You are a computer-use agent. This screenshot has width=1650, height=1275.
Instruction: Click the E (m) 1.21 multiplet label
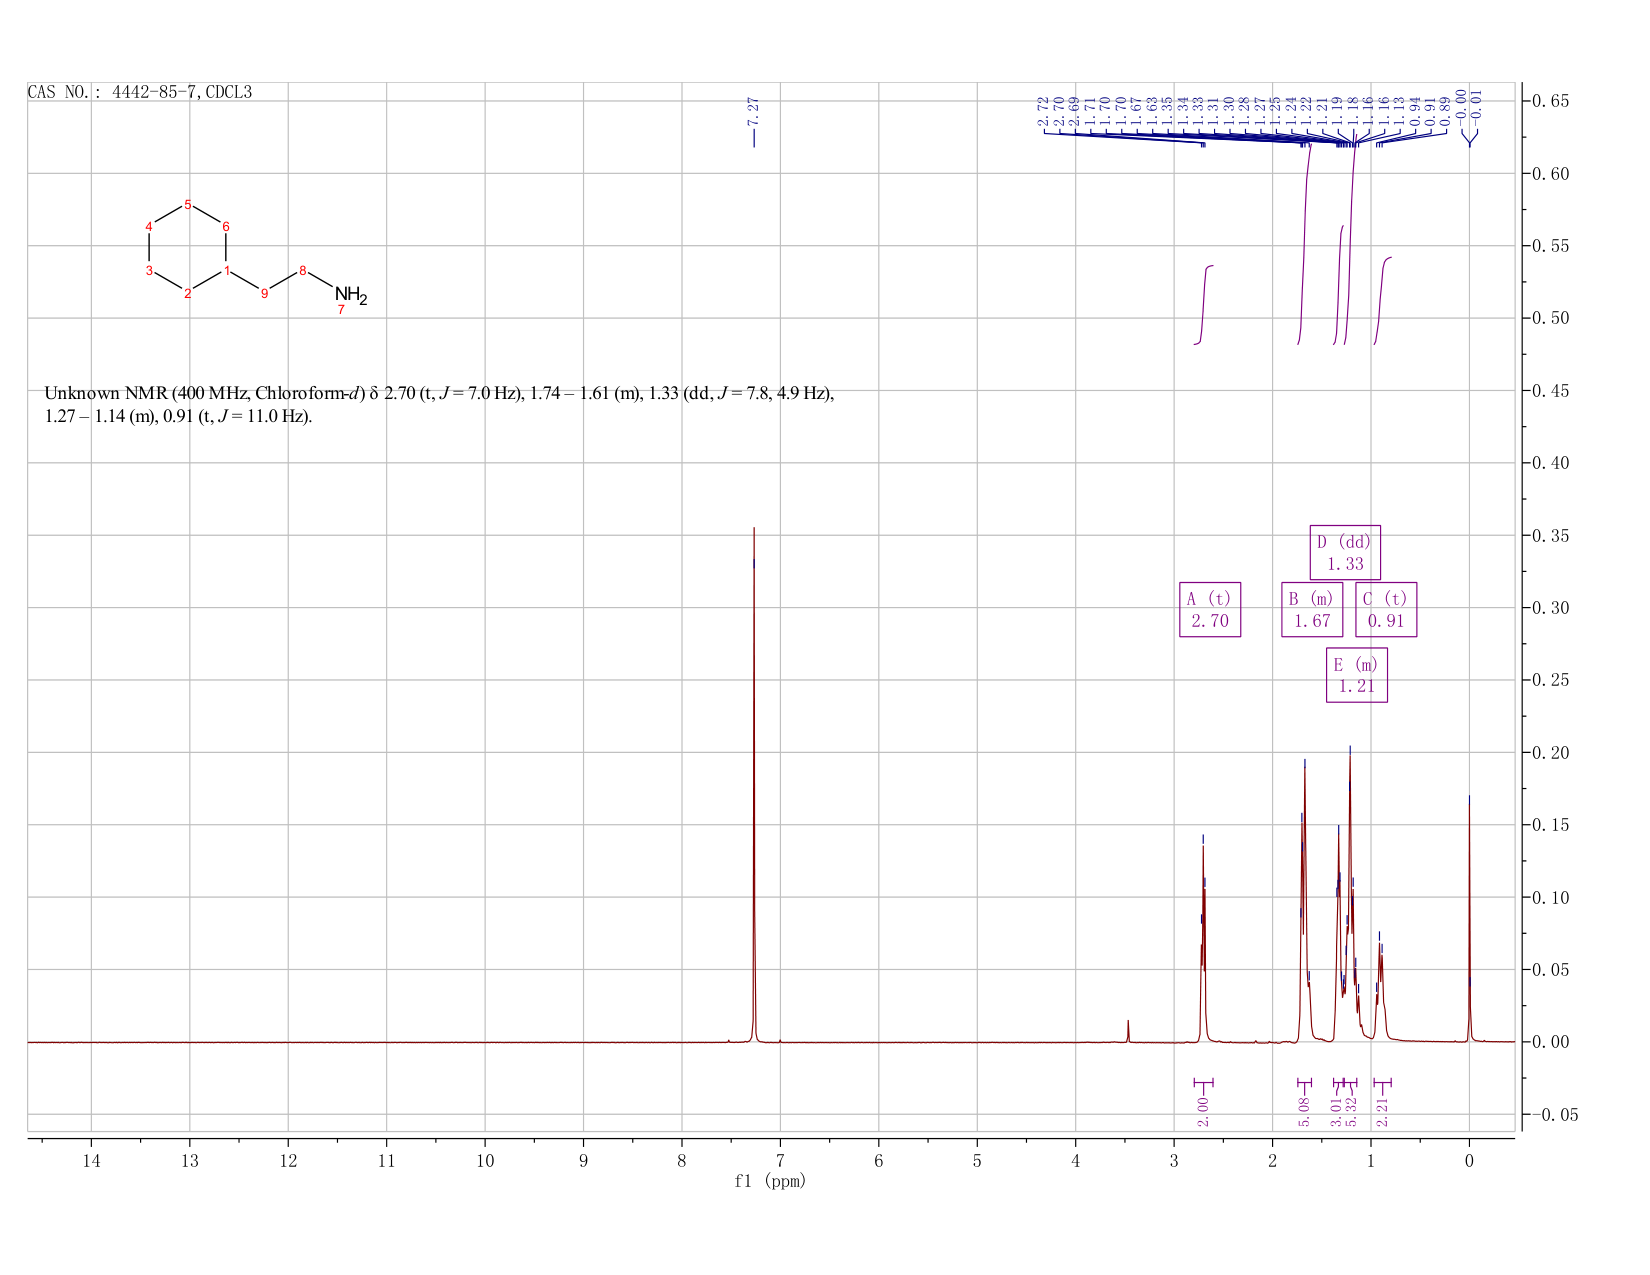1357,675
